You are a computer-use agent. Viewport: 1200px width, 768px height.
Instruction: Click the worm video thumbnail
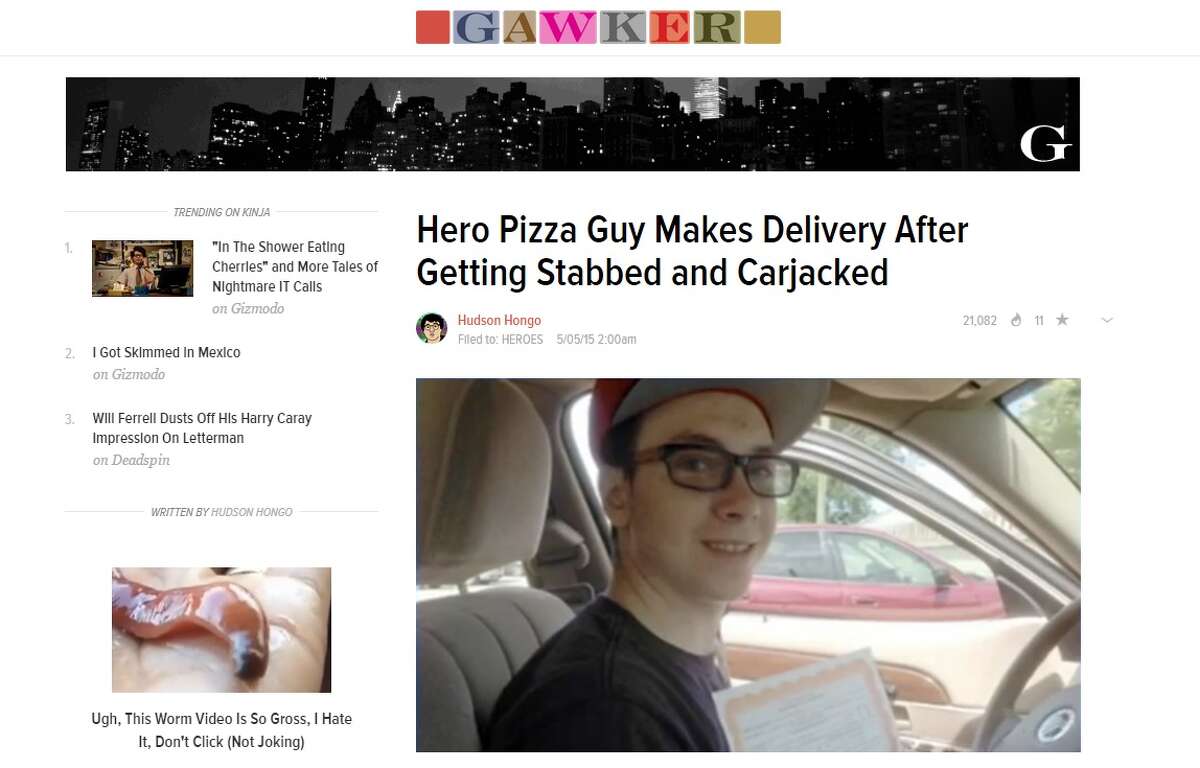pyautogui.click(x=221, y=630)
